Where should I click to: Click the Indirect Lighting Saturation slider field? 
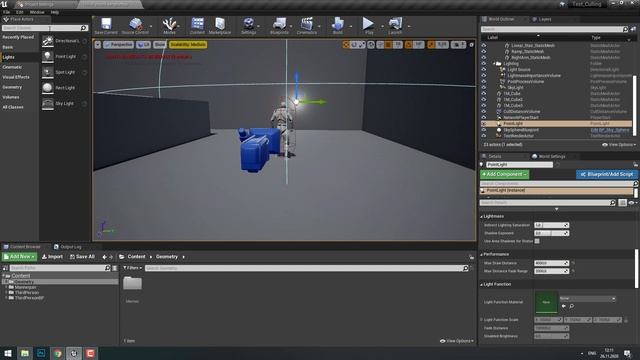551,225
